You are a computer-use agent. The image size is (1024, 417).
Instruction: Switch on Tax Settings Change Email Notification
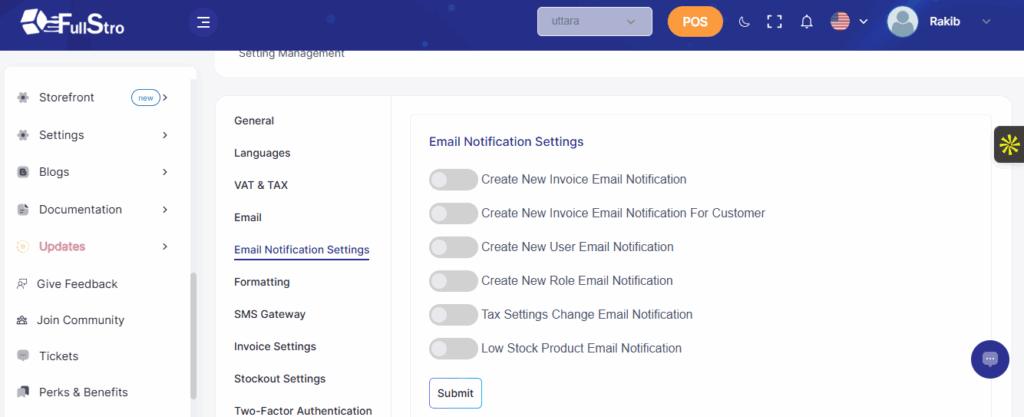(453, 315)
